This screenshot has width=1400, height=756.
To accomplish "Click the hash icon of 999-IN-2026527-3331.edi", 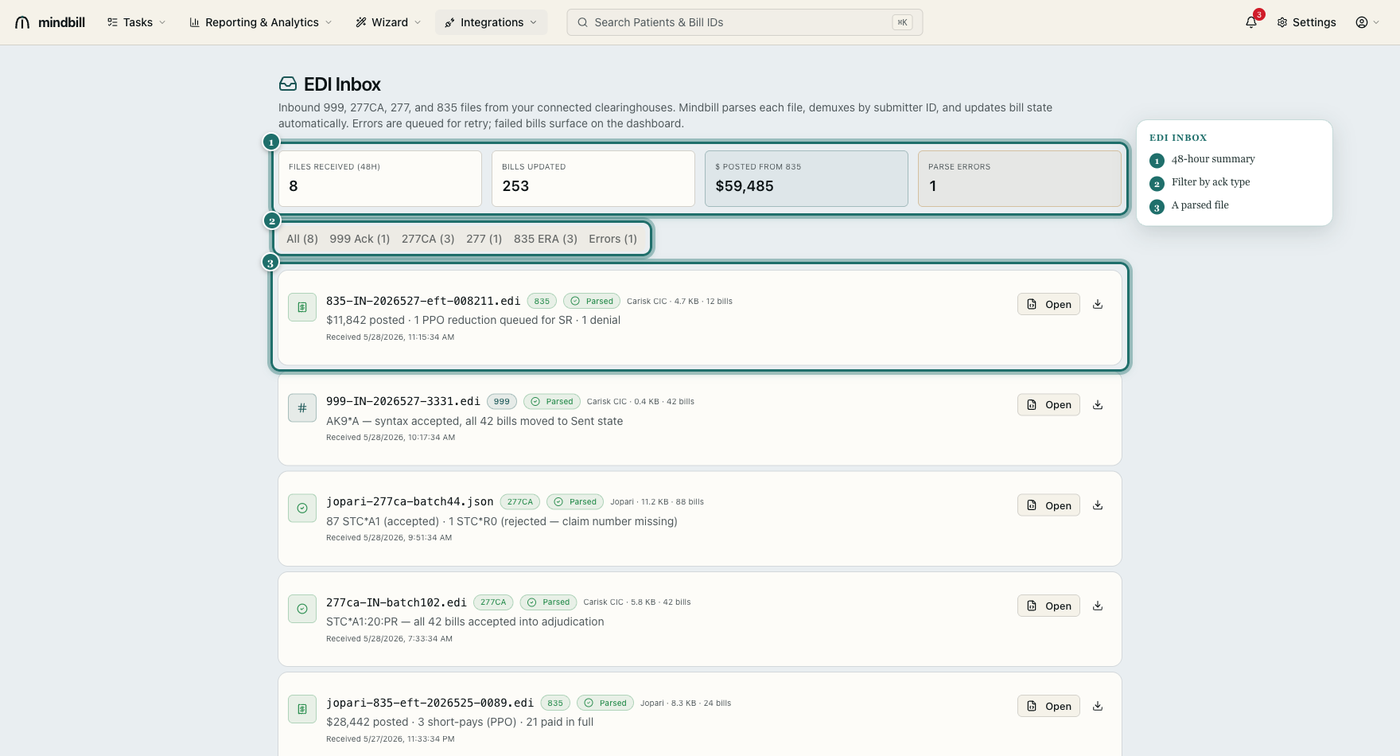I will click(302, 408).
